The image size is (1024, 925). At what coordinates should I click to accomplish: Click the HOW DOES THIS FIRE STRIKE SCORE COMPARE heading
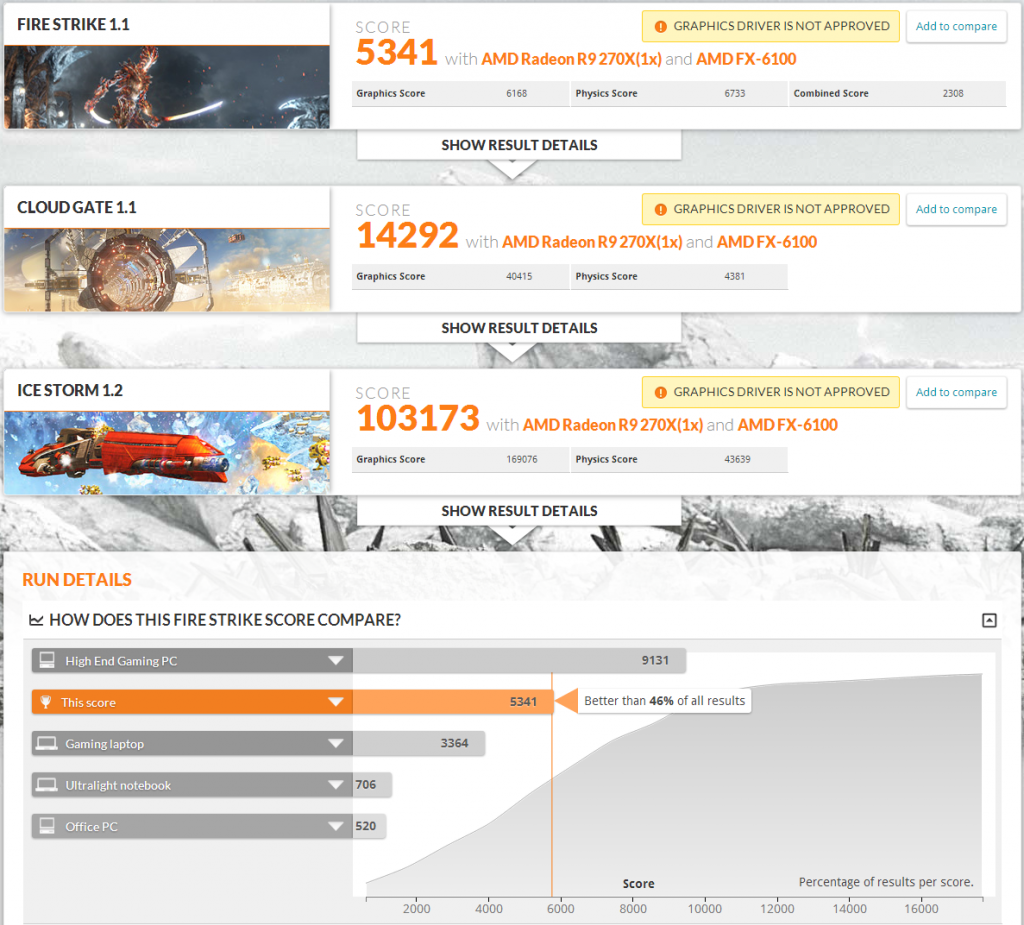(225, 620)
